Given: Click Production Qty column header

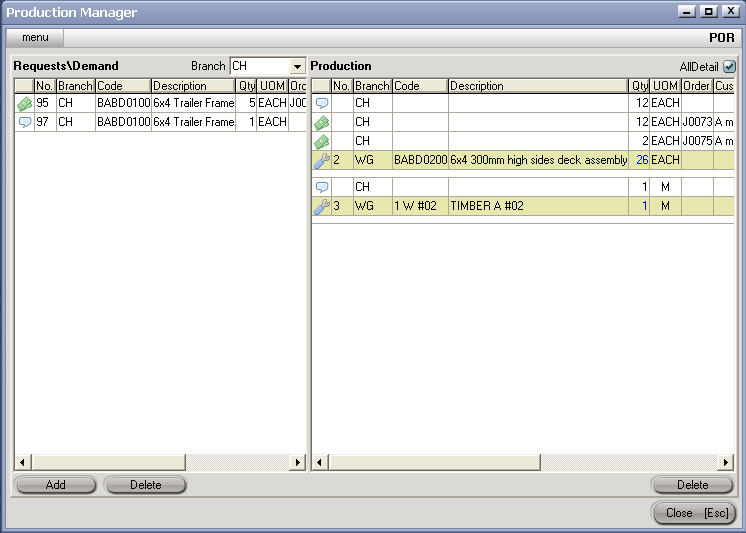Looking at the screenshot, I should 639,86.
